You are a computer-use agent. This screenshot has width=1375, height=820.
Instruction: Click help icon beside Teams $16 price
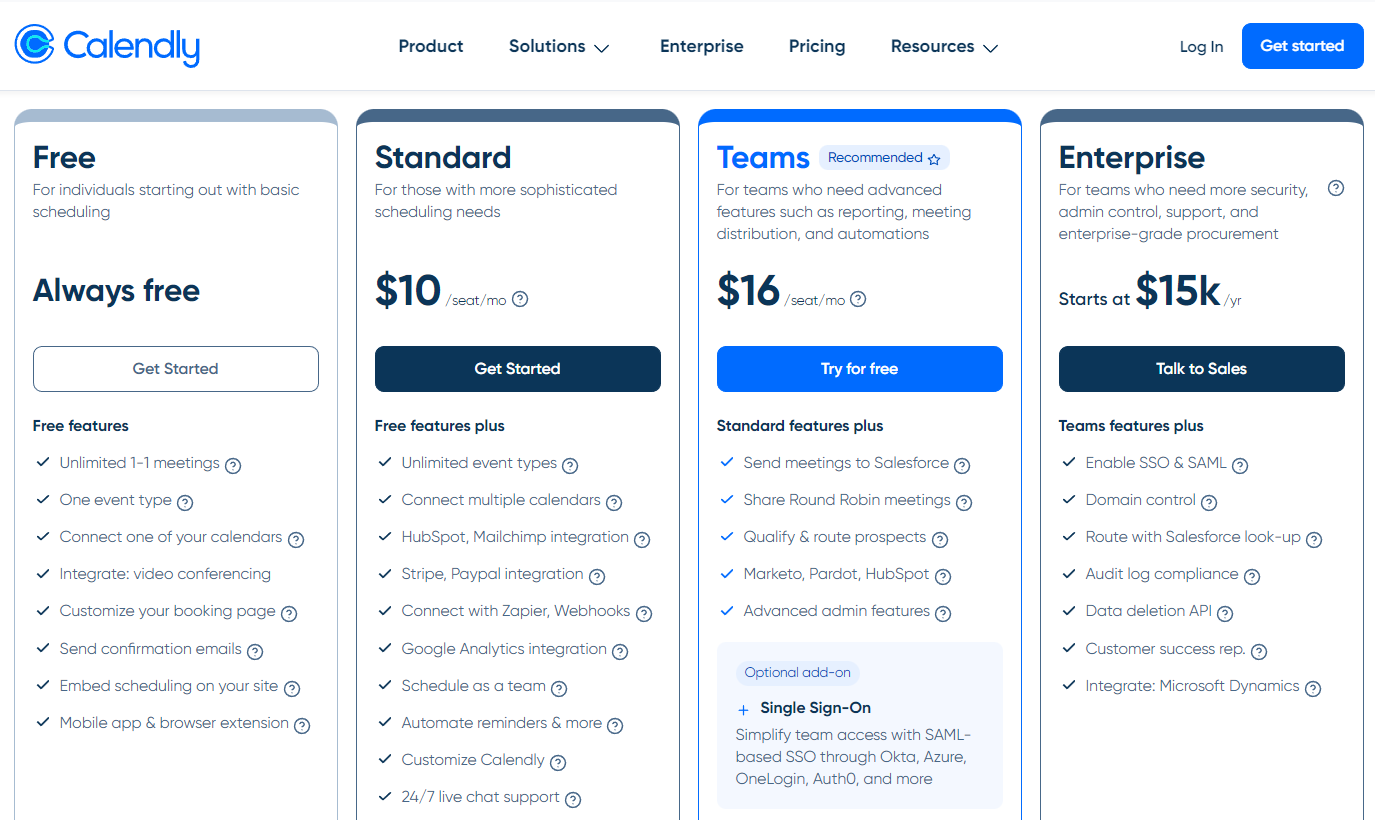coord(858,299)
